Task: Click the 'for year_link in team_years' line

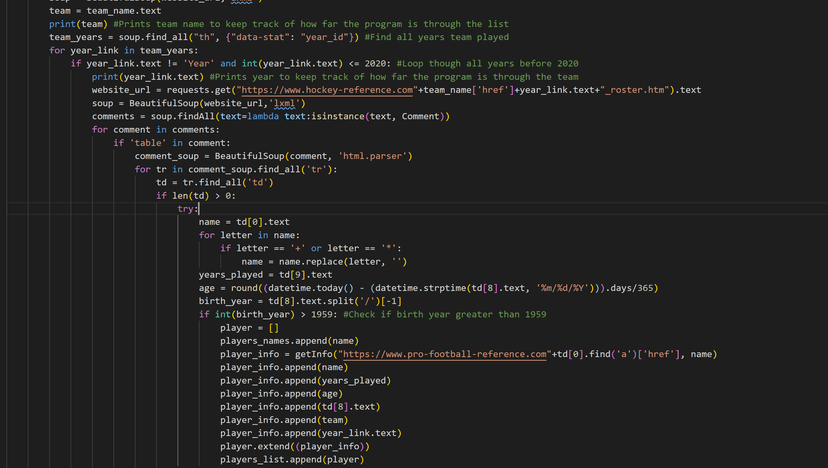Action: 124,50
